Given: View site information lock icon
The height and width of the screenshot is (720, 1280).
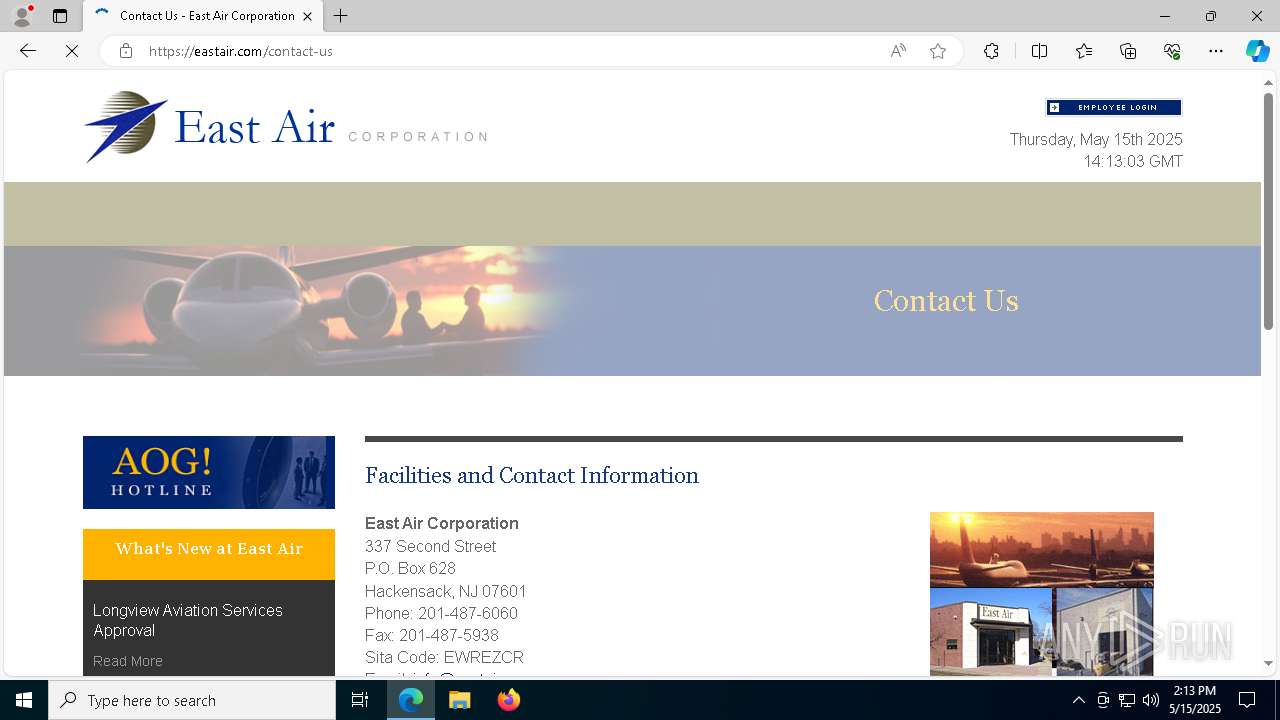Looking at the screenshot, I should point(126,51).
